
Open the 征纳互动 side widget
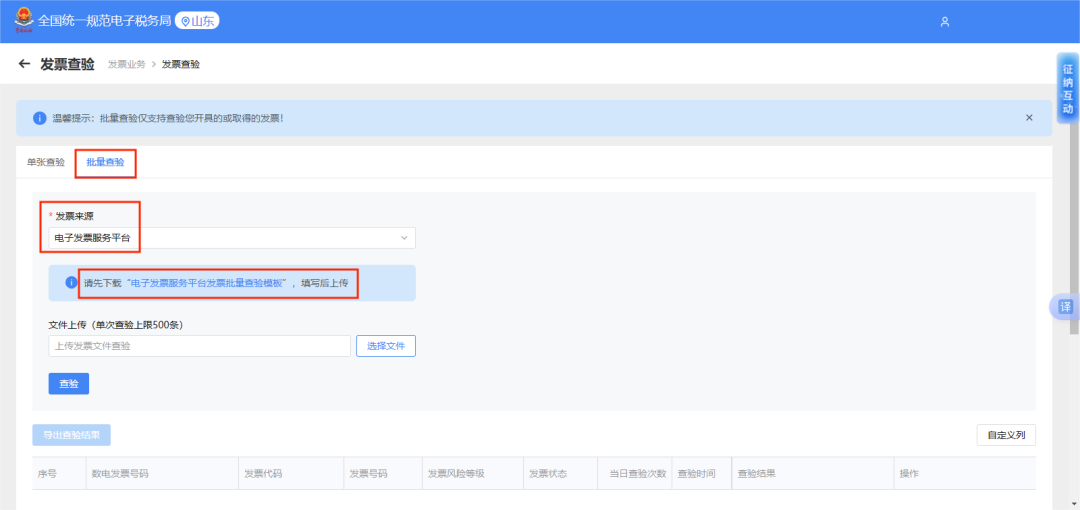(1067, 88)
